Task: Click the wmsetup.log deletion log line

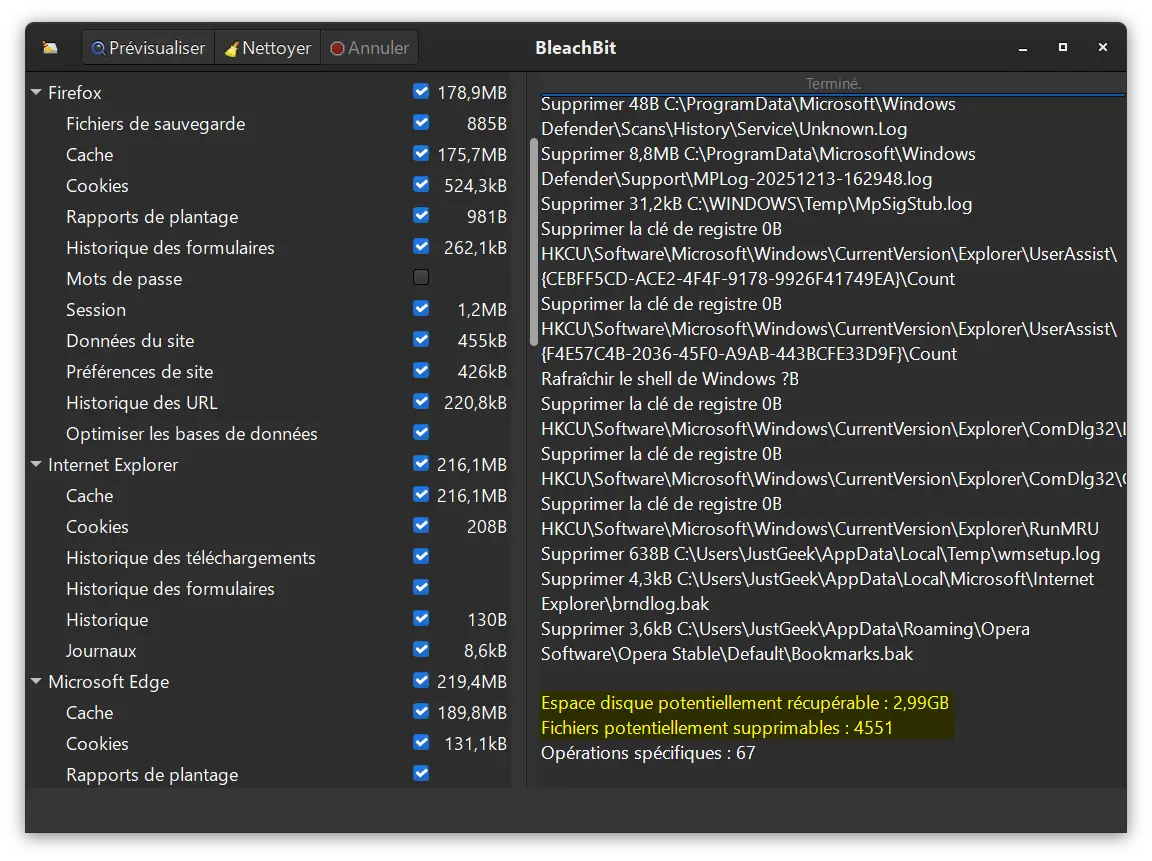Action: coord(821,554)
